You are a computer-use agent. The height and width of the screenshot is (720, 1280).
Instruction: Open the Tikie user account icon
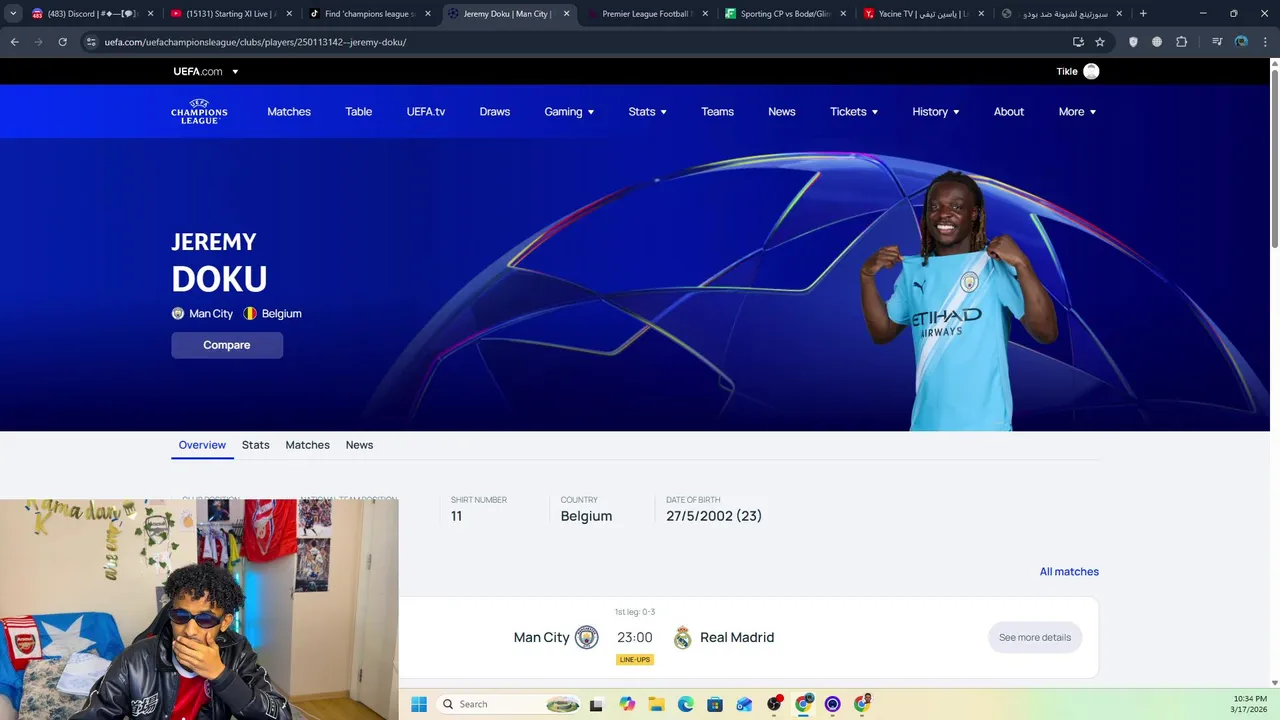(x=1091, y=71)
